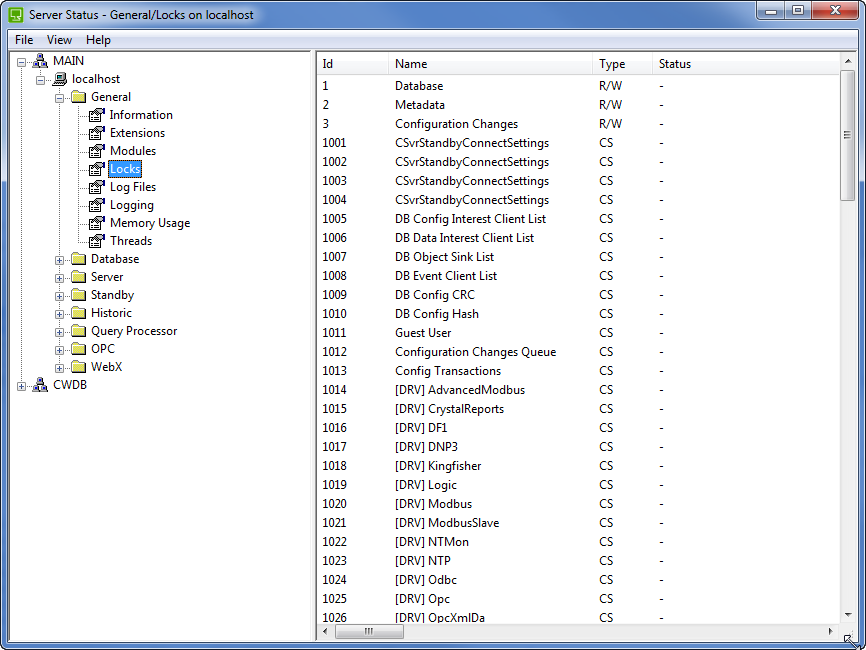Click the Log Files page icon

(x=97, y=187)
